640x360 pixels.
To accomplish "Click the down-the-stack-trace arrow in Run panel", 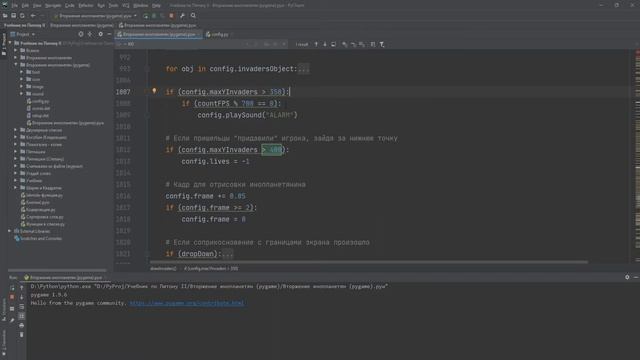I will pos(22,297).
